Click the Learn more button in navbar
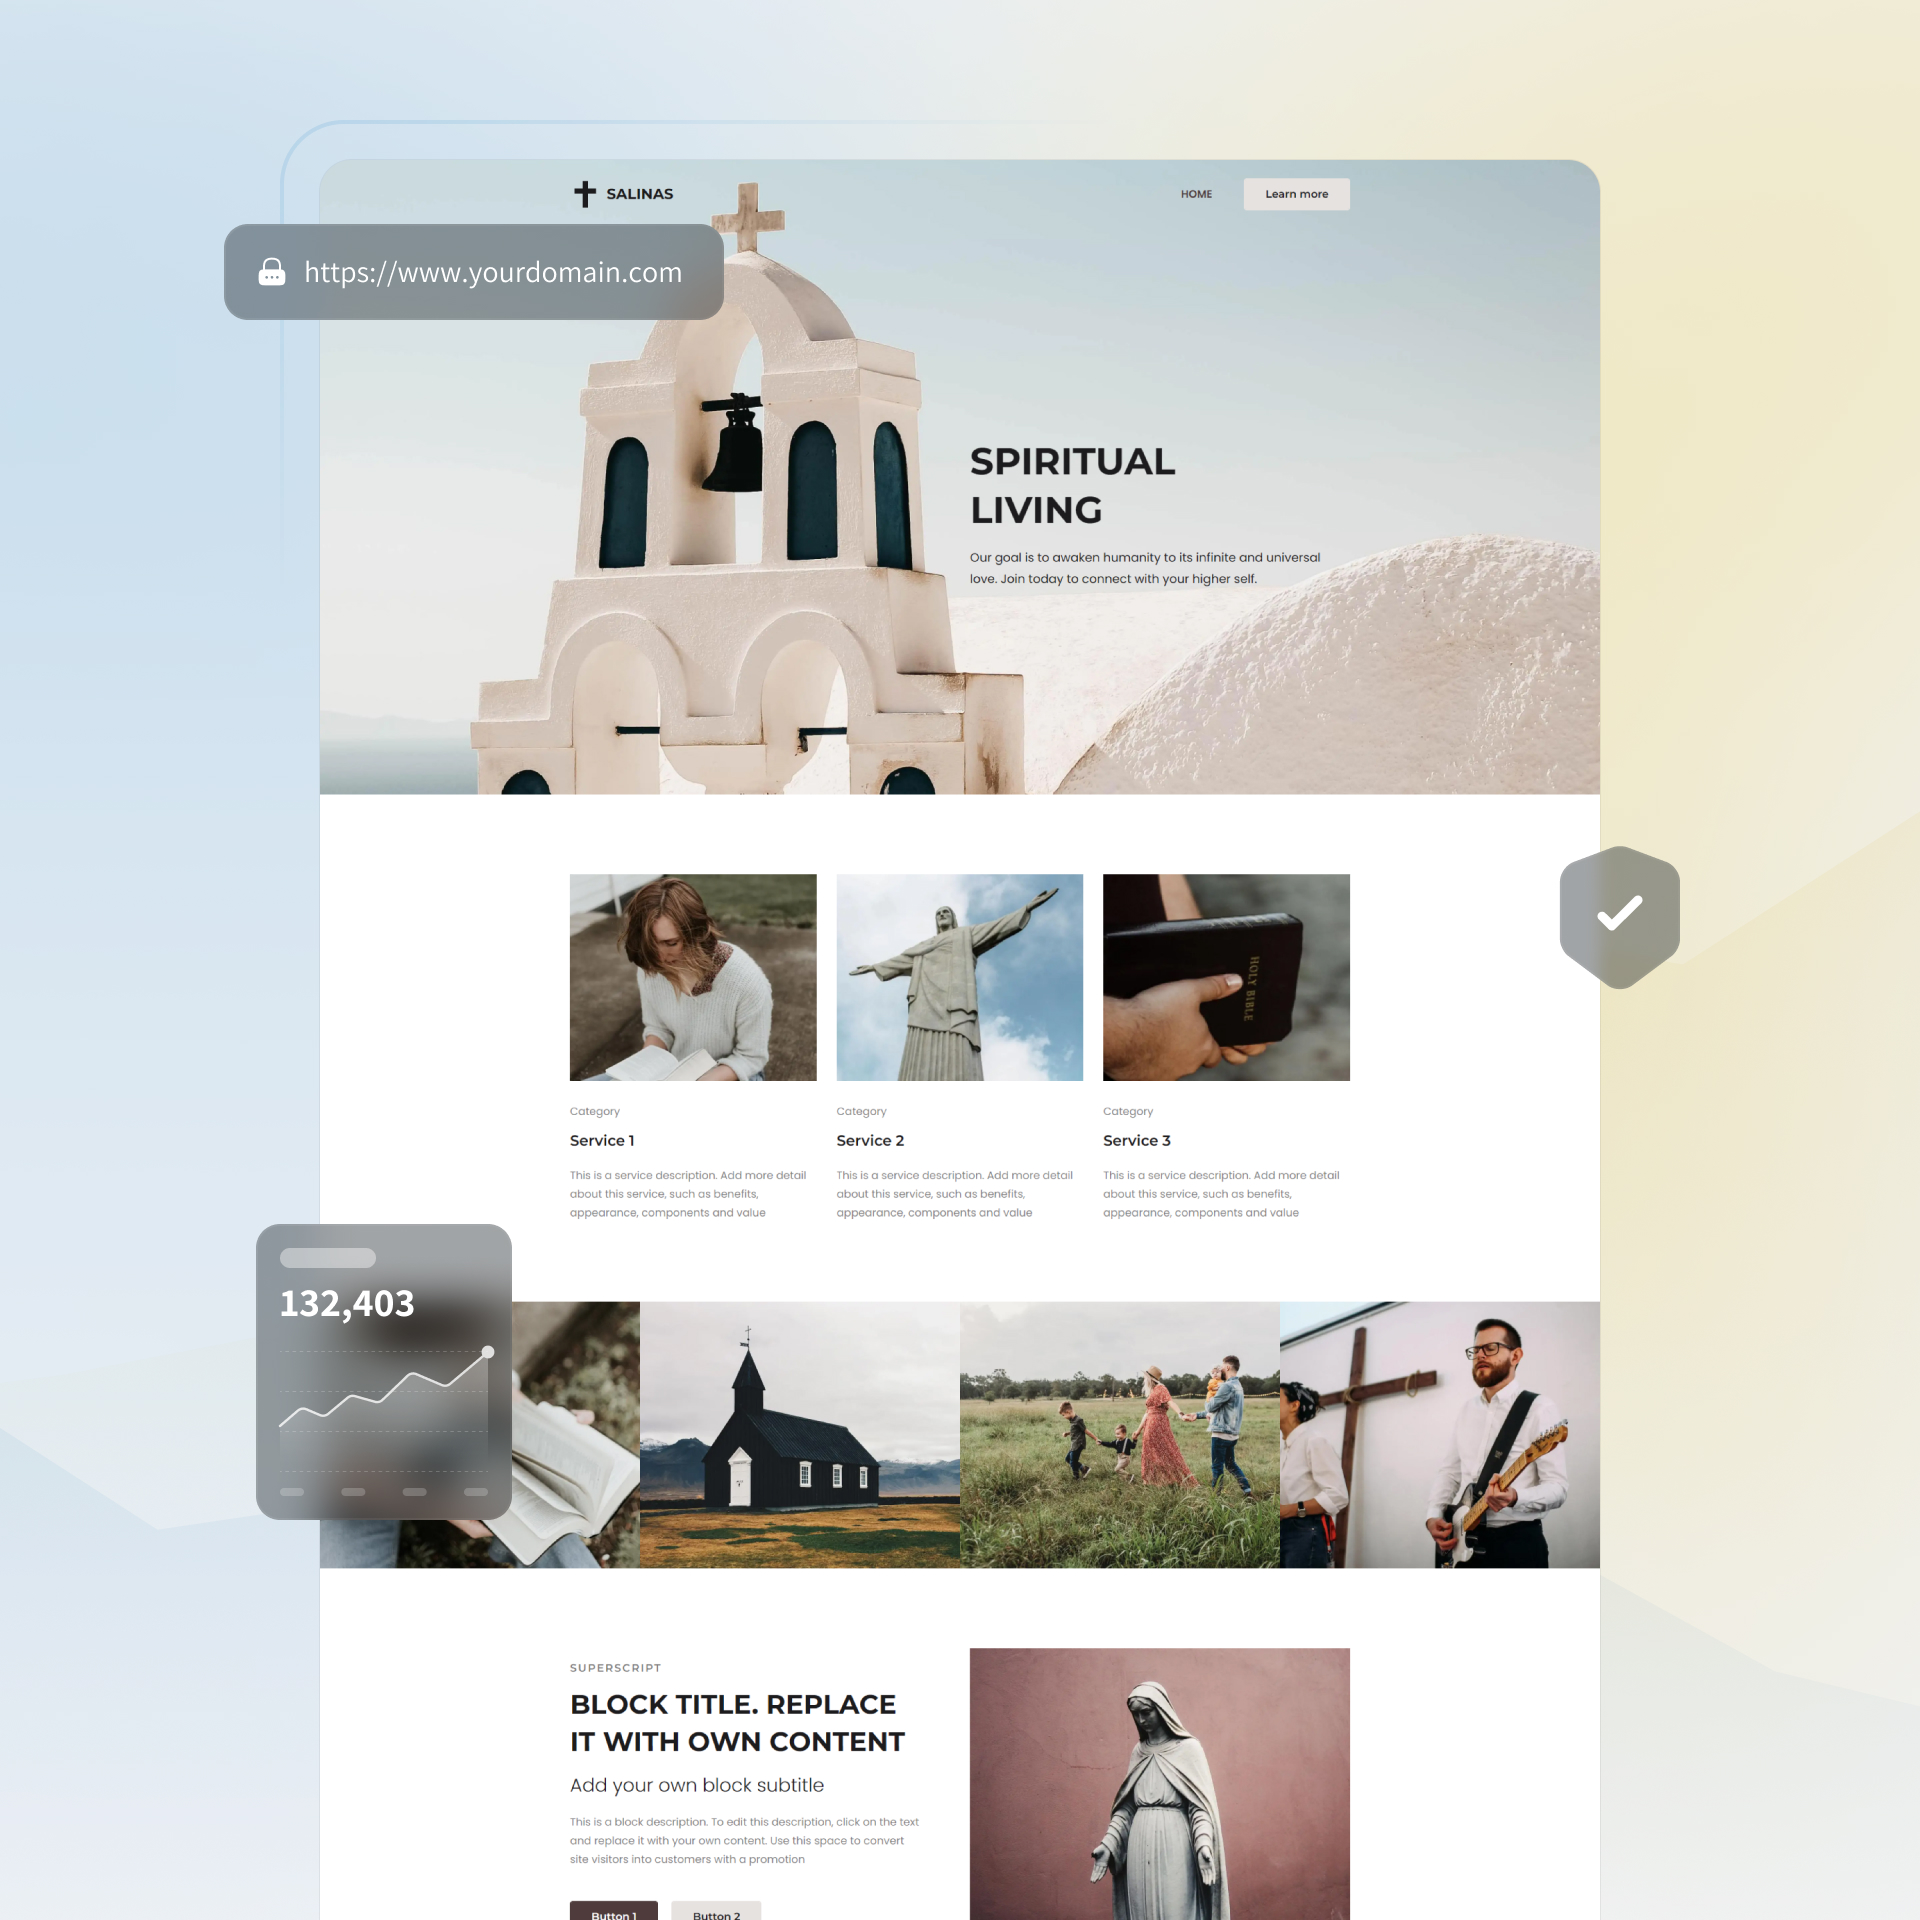 [1298, 193]
